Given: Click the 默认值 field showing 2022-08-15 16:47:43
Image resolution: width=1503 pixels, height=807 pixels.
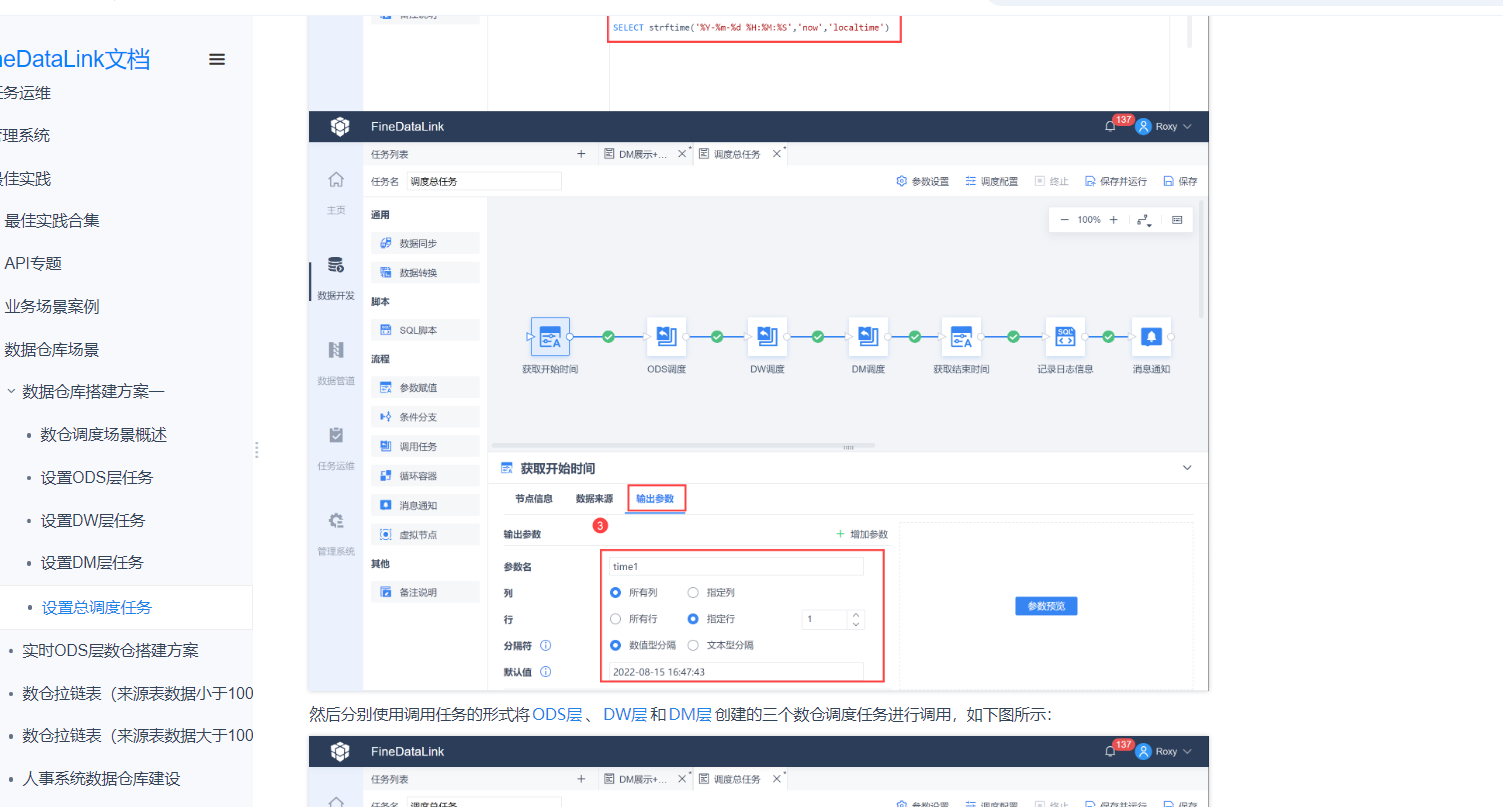Looking at the screenshot, I should point(736,672).
